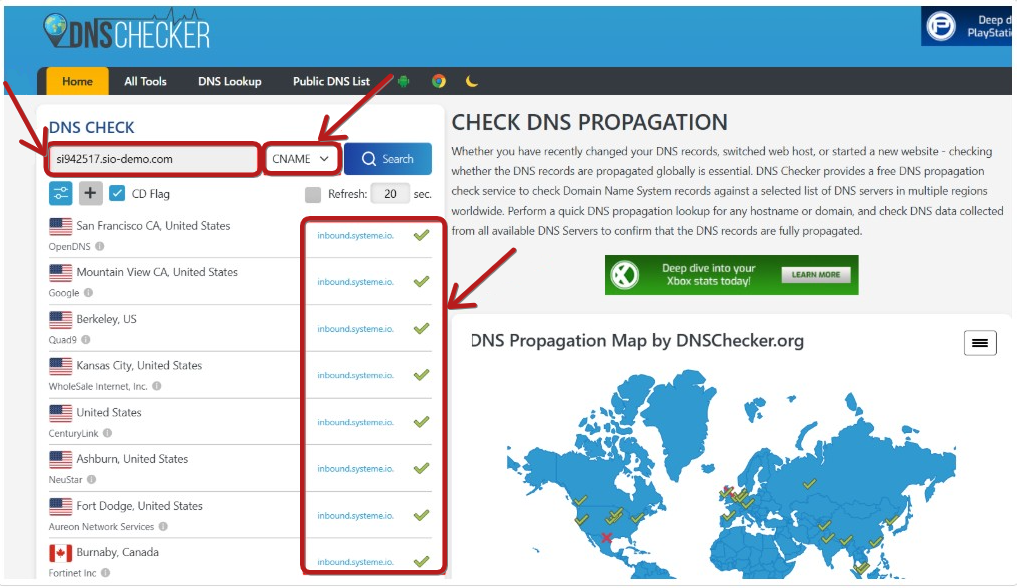Go to the DNS Lookup tab

pyautogui.click(x=230, y=82)
